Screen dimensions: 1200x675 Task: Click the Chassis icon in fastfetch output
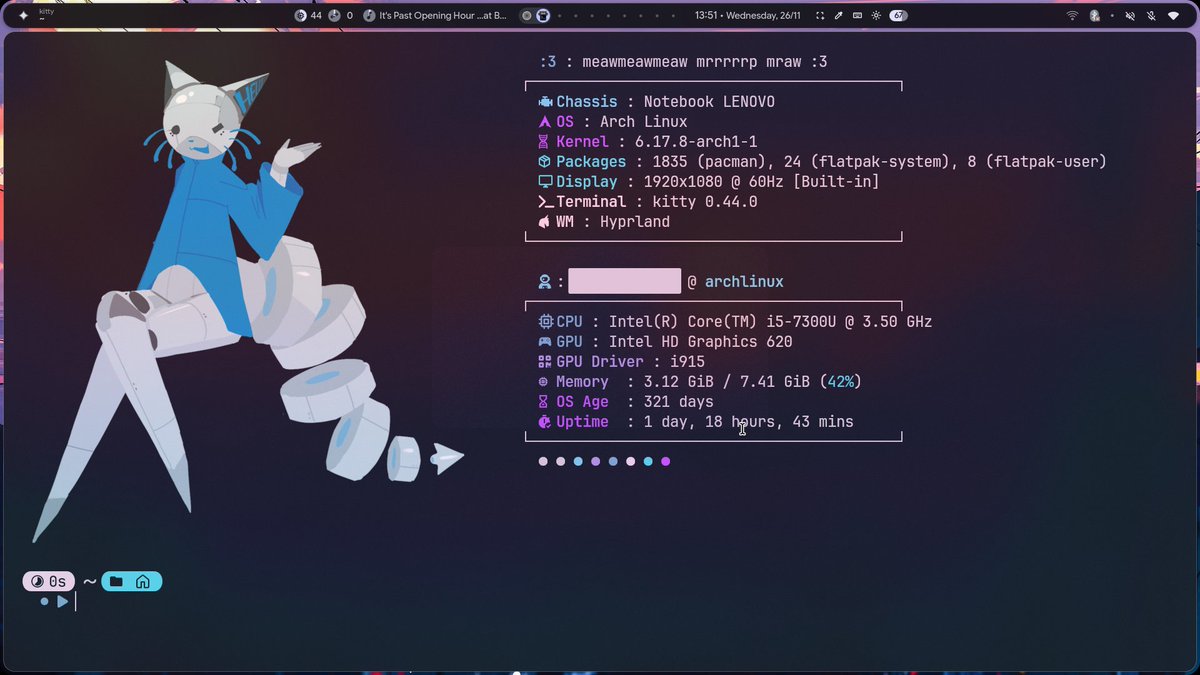coord(545,102)
